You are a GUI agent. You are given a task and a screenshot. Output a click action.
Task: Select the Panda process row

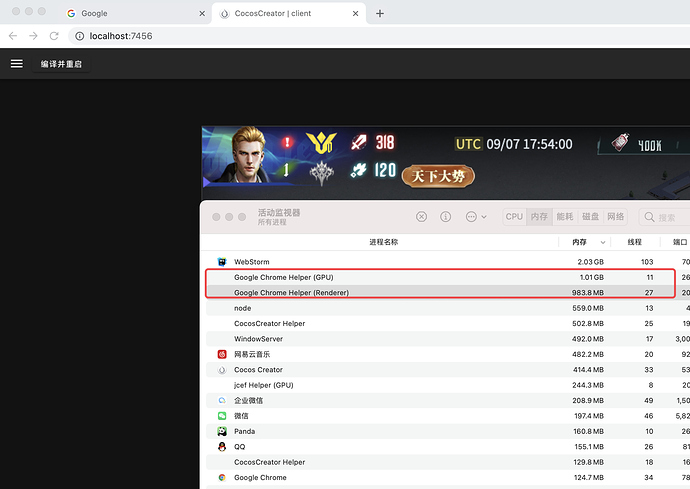point(448,431)
